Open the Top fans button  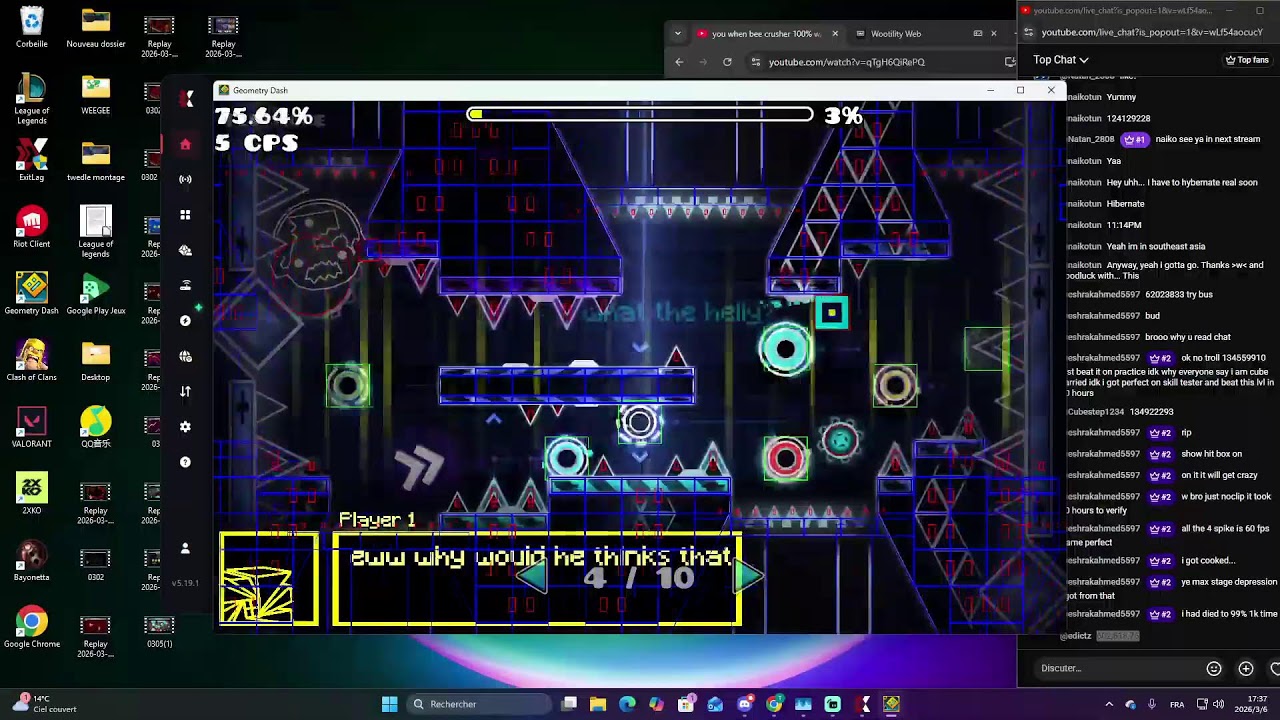pos(1247,60)
